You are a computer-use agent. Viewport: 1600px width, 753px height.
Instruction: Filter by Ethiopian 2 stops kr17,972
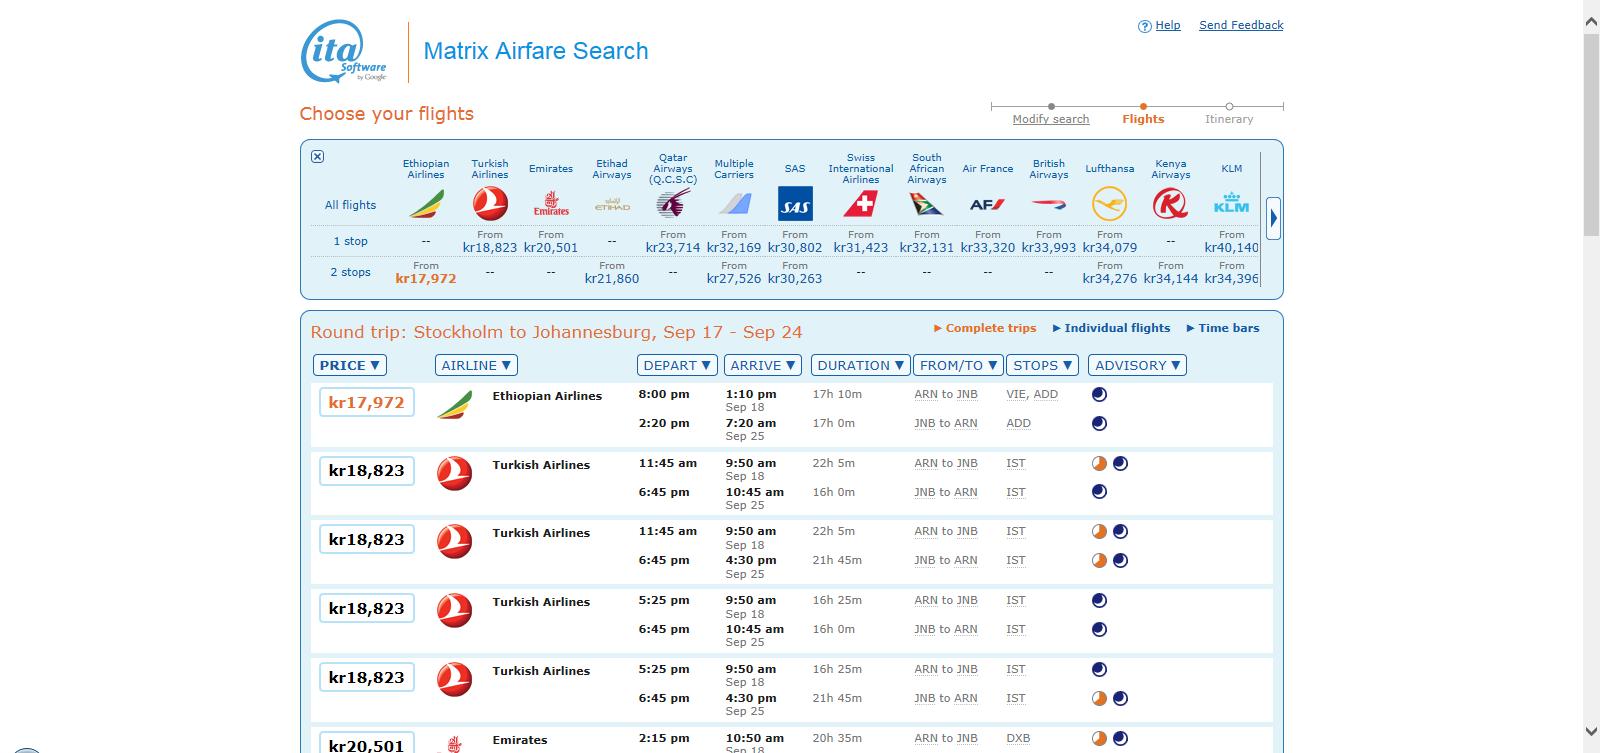[x=426, y=279]
